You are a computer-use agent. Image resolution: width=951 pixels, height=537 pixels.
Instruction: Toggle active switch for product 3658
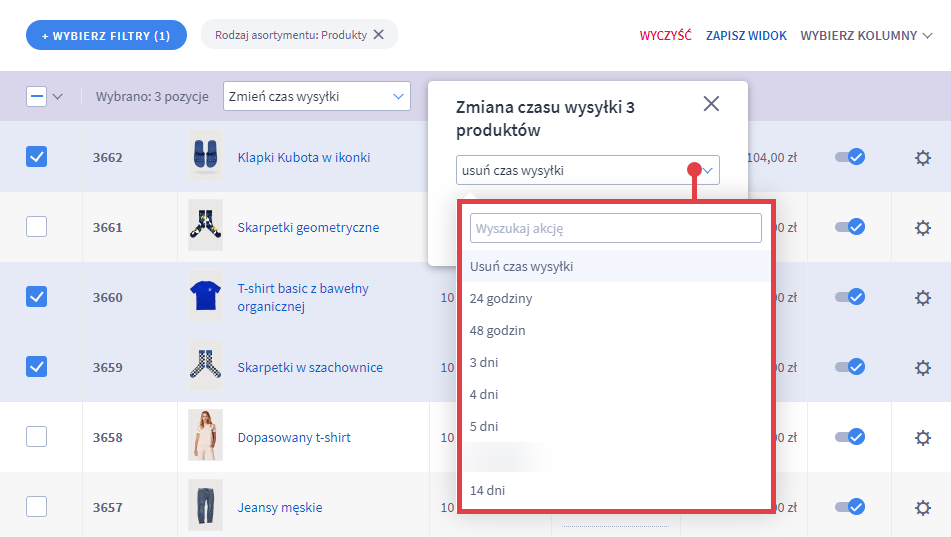850,437
